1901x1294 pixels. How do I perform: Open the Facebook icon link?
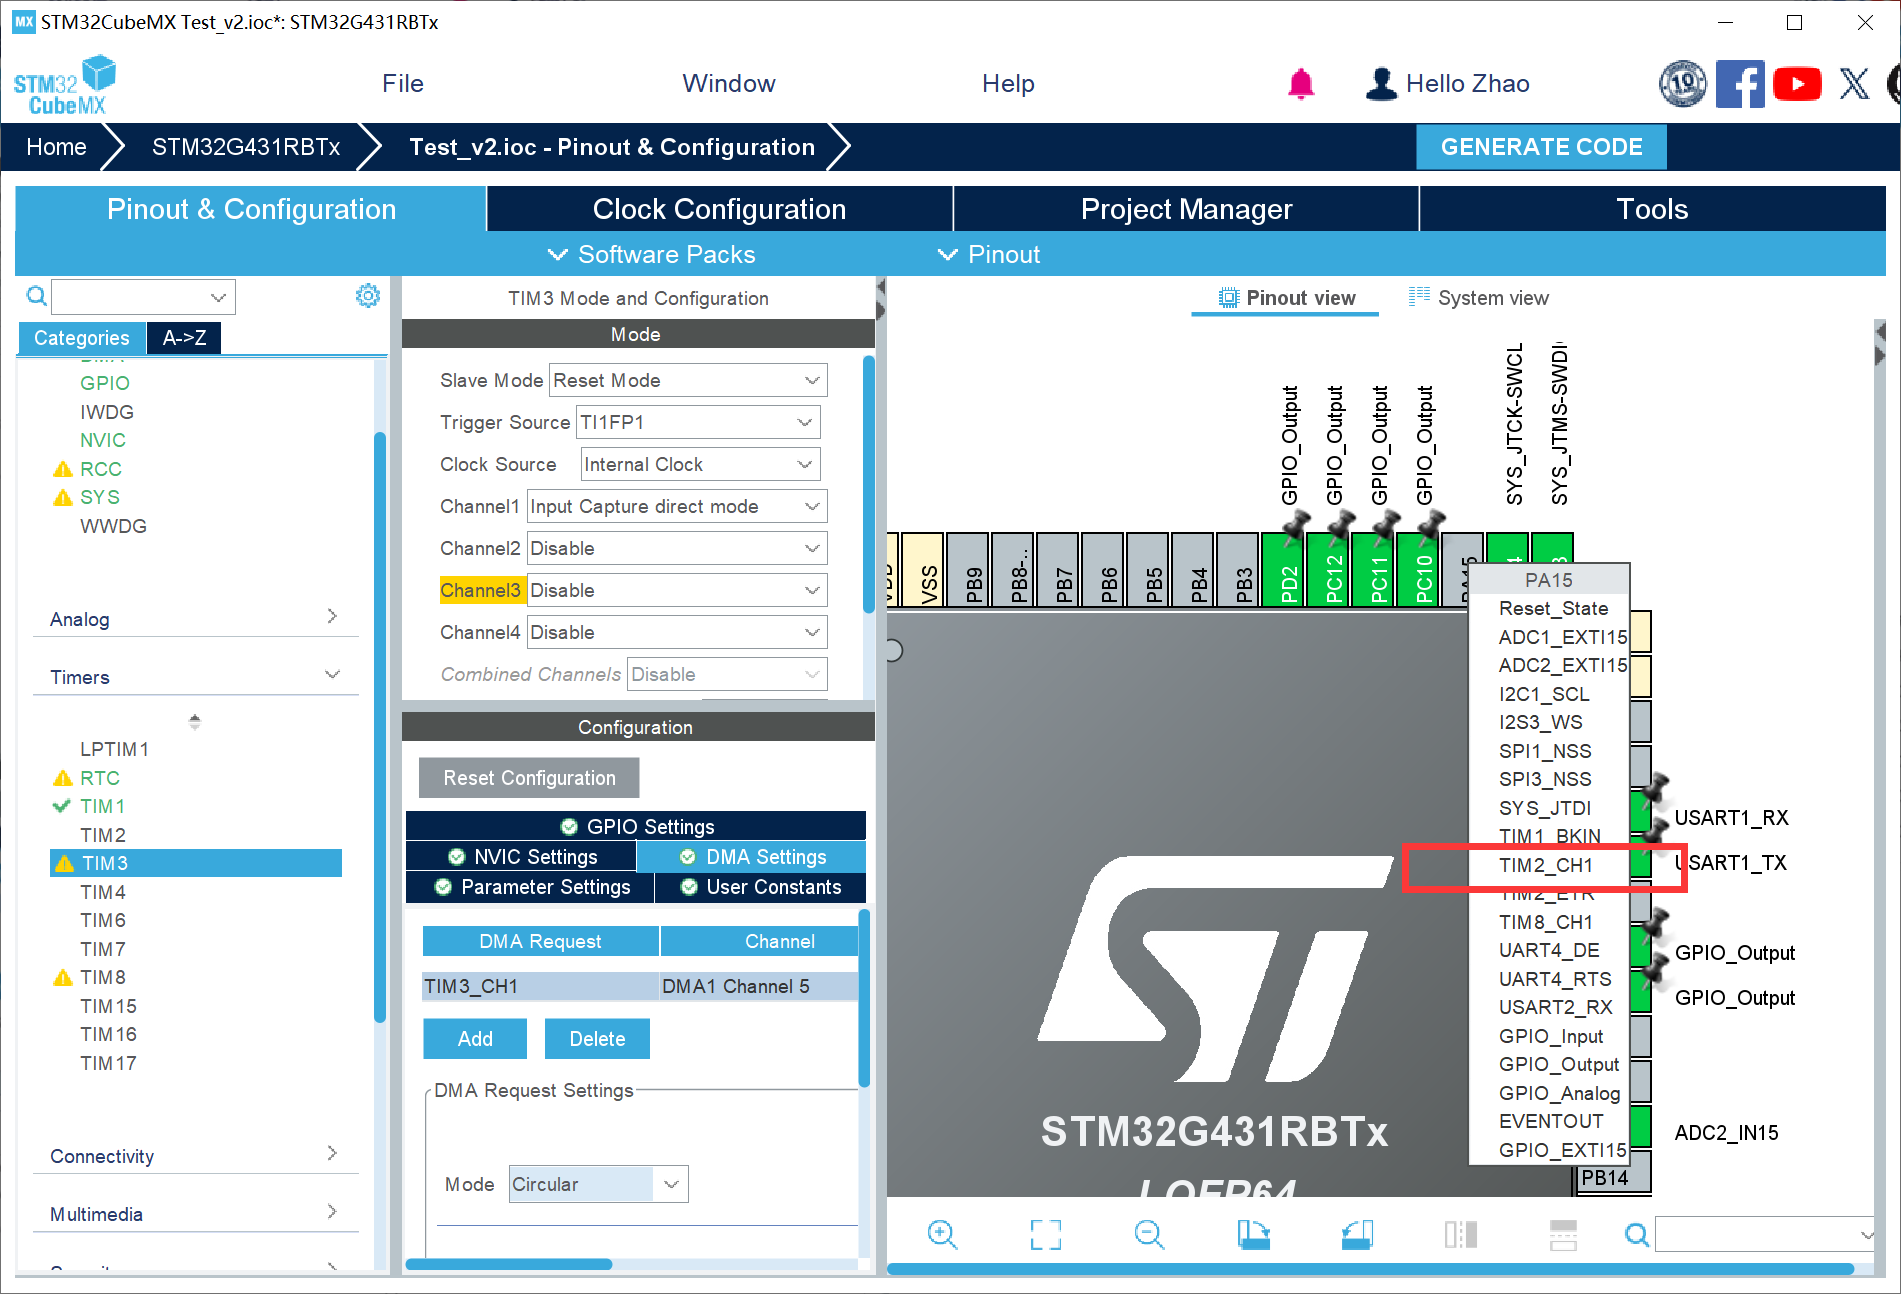1740,84
